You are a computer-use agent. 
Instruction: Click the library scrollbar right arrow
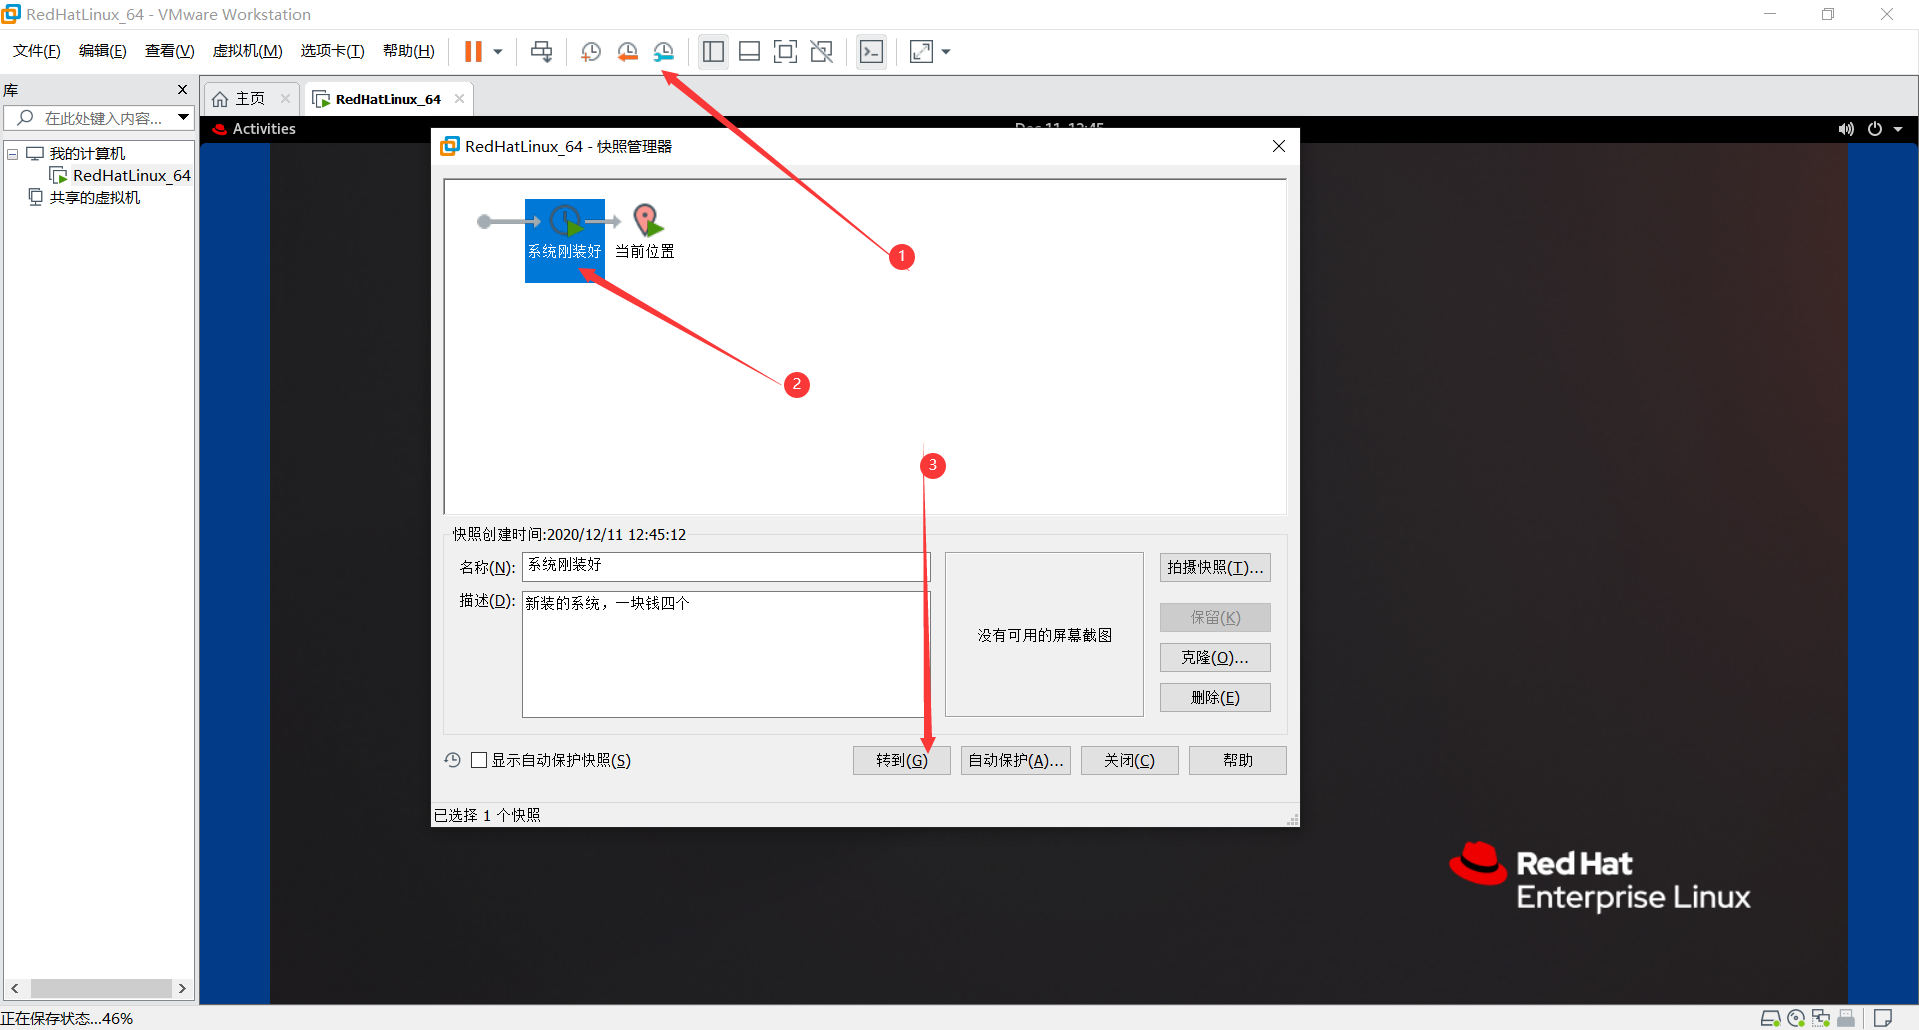coord(182,988)
